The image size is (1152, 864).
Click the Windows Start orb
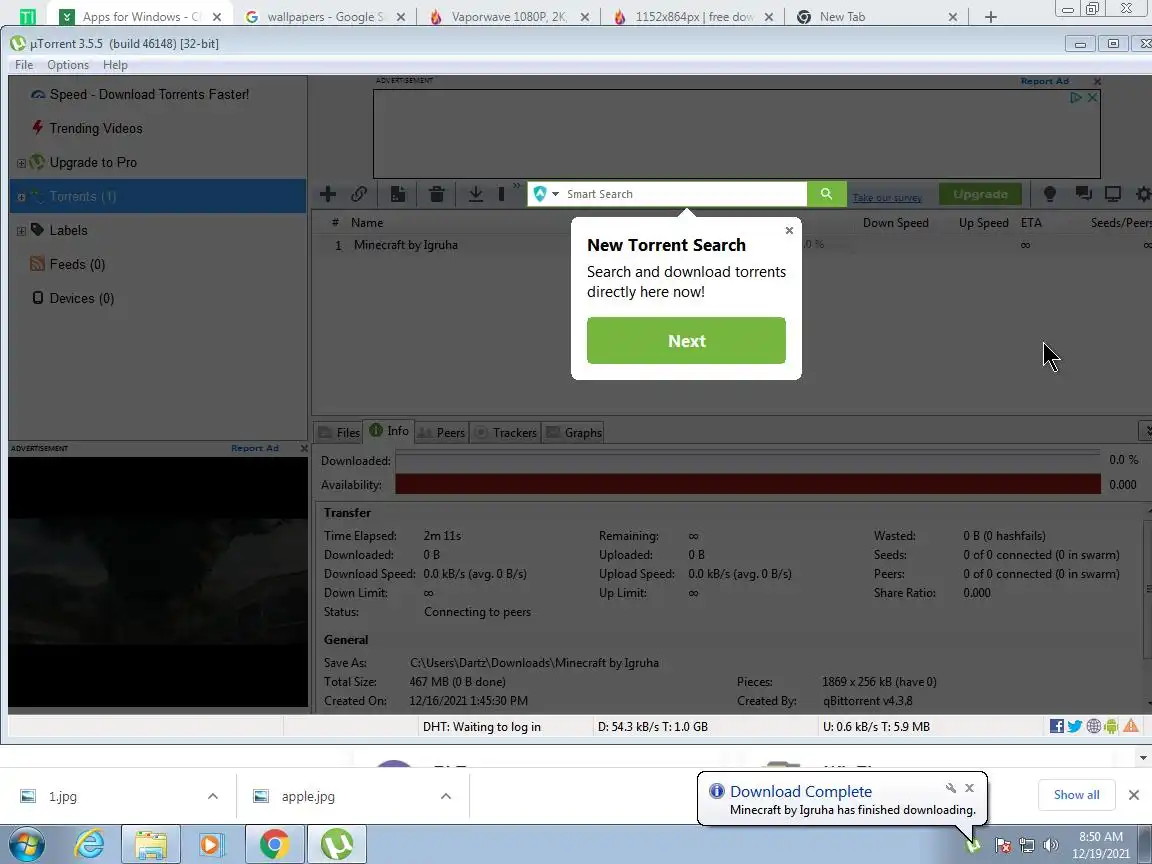pyautogui.click(x=26, y=844)
